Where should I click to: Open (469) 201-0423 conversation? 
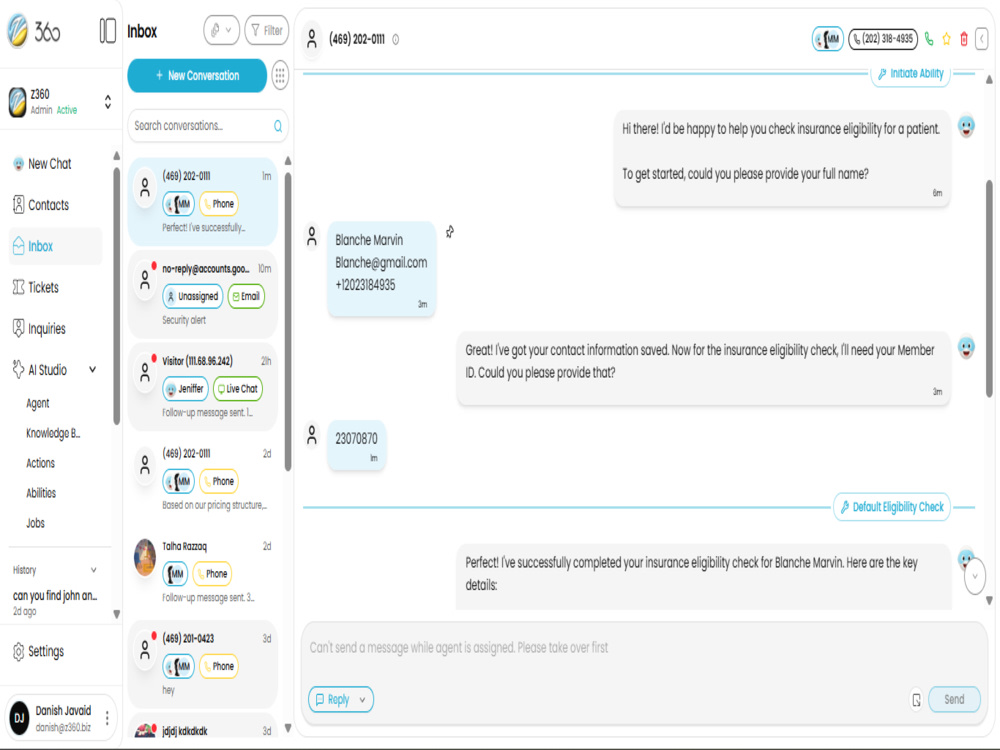(x=203, y=664)
